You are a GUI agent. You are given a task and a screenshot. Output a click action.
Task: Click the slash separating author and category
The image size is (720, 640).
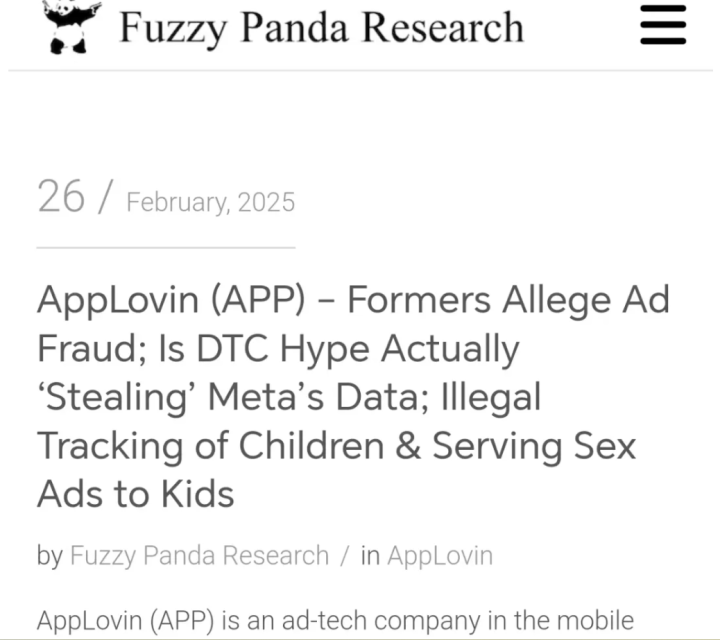tap(344, 556)
